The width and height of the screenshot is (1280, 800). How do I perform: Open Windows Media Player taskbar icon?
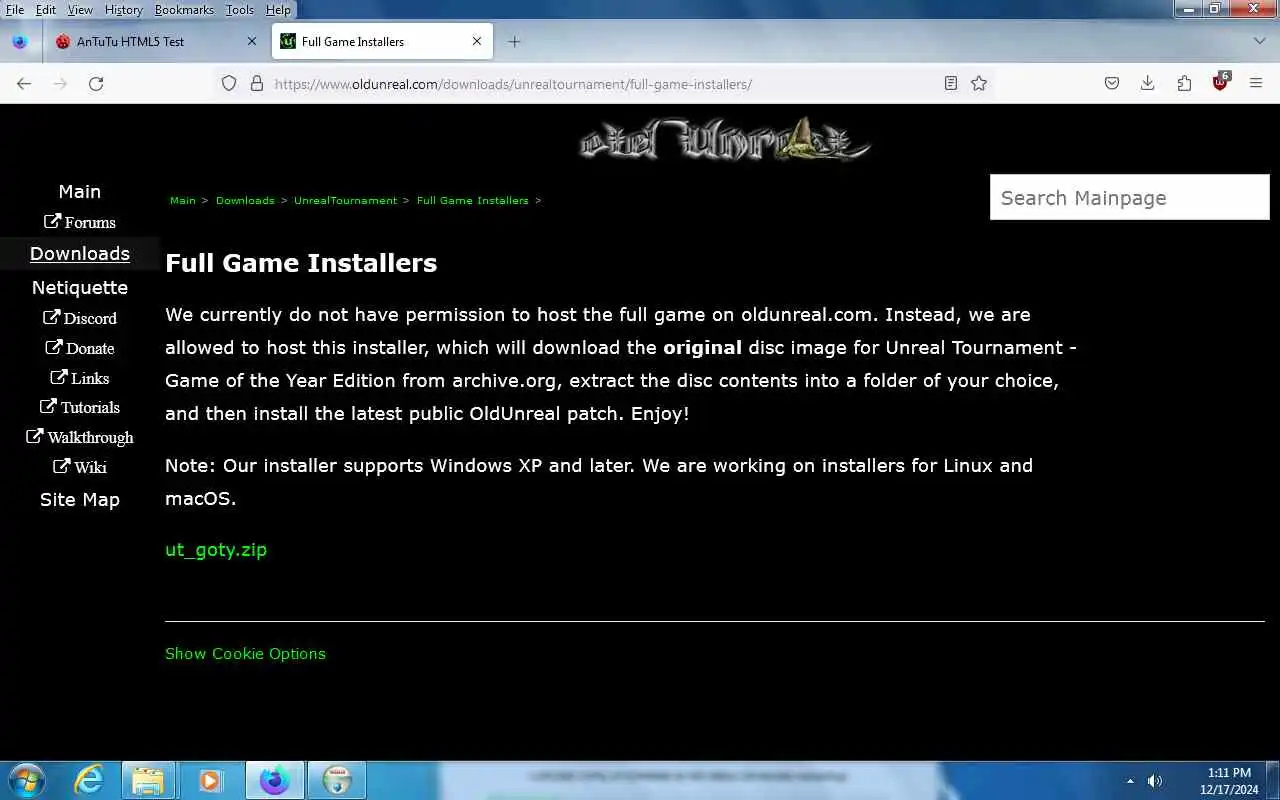tap(210, 780)
